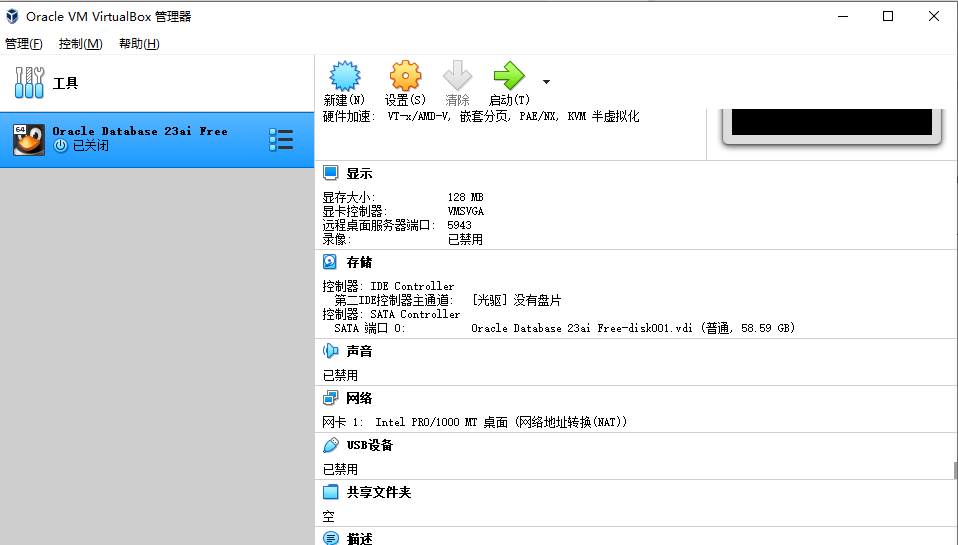
Task: Click the Network (网络) icon
Action: pyautogui.click(x=331, y=398)
